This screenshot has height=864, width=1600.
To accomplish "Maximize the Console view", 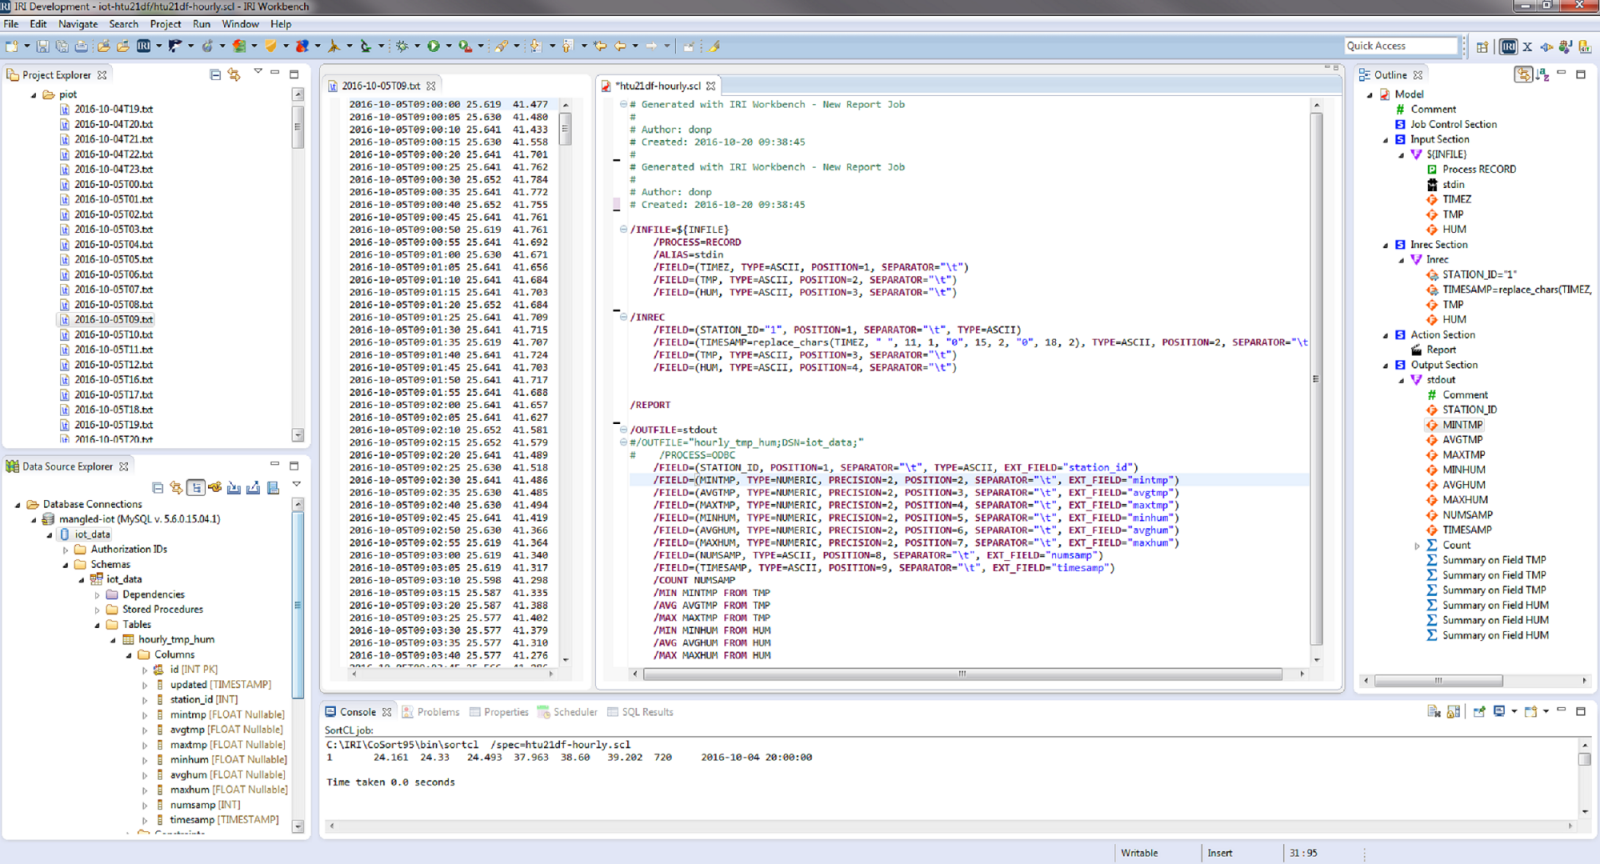I will (1581, 711).
